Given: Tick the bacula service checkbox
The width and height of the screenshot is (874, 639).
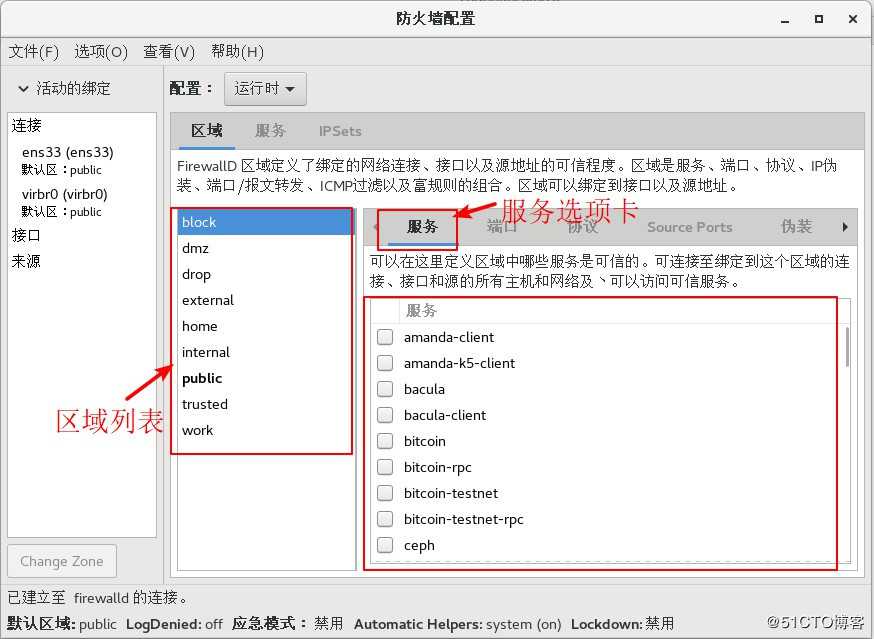Looking at the screenshot, I should tap(385, 389).
